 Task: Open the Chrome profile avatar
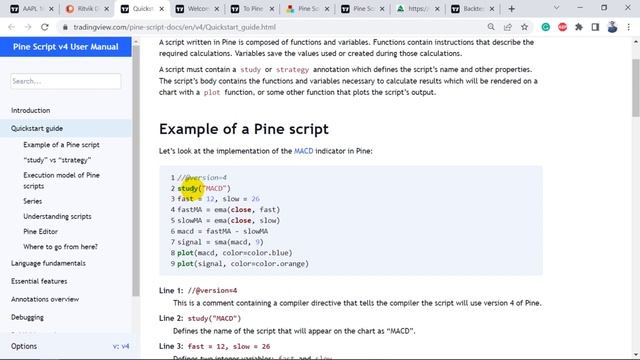(612, 27)
